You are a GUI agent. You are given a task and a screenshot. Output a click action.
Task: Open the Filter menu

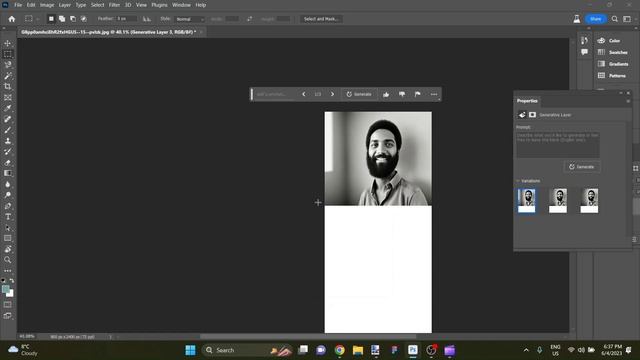(114, 5)
